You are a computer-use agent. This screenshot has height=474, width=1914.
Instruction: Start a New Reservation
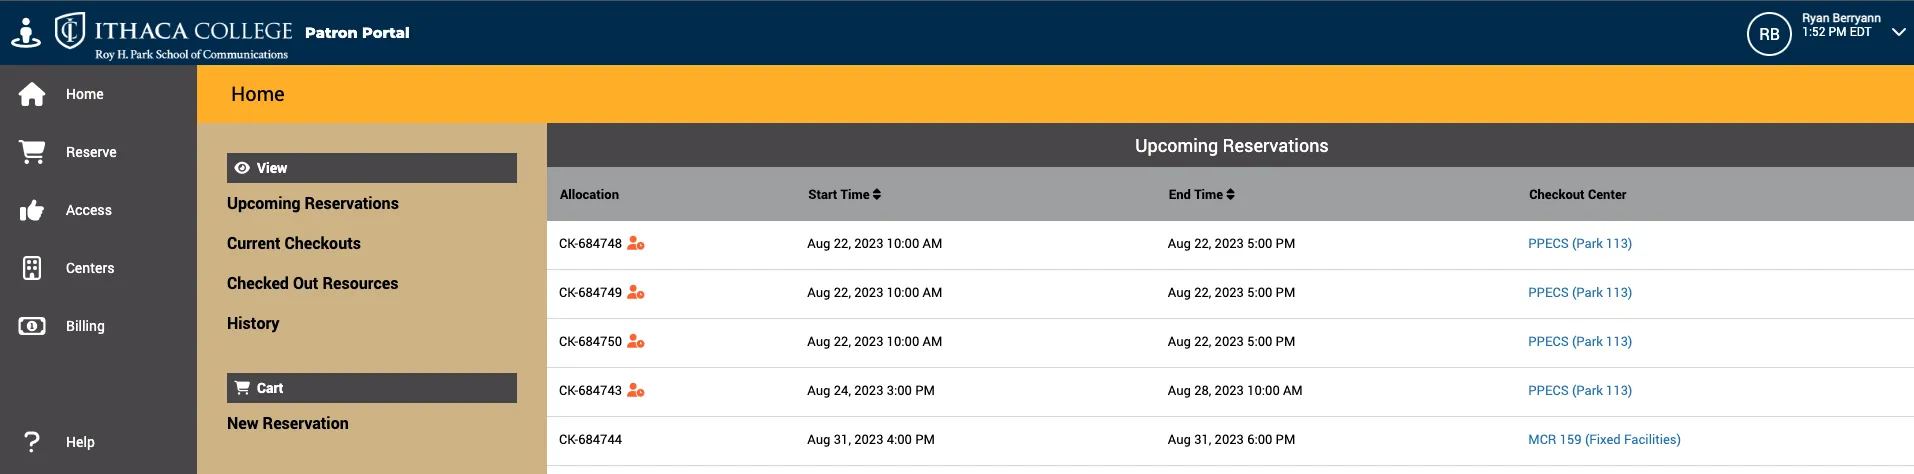[288, 423]
